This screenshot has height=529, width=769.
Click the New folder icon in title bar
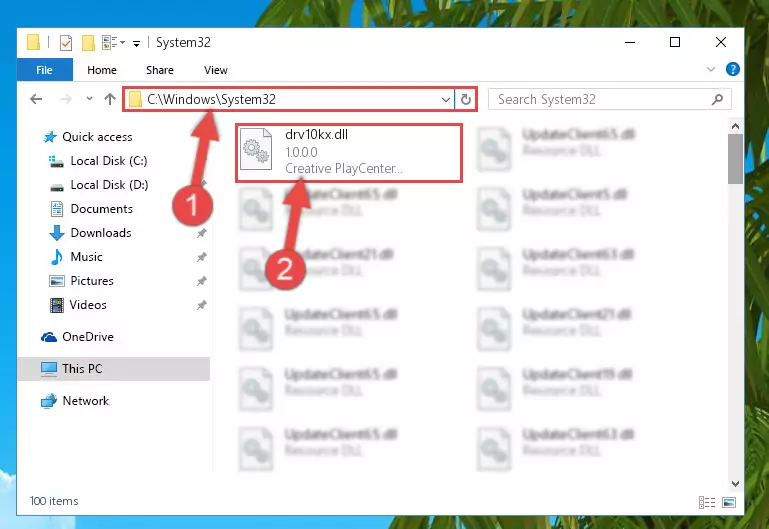pyautogui.click(x=88, y=43)
